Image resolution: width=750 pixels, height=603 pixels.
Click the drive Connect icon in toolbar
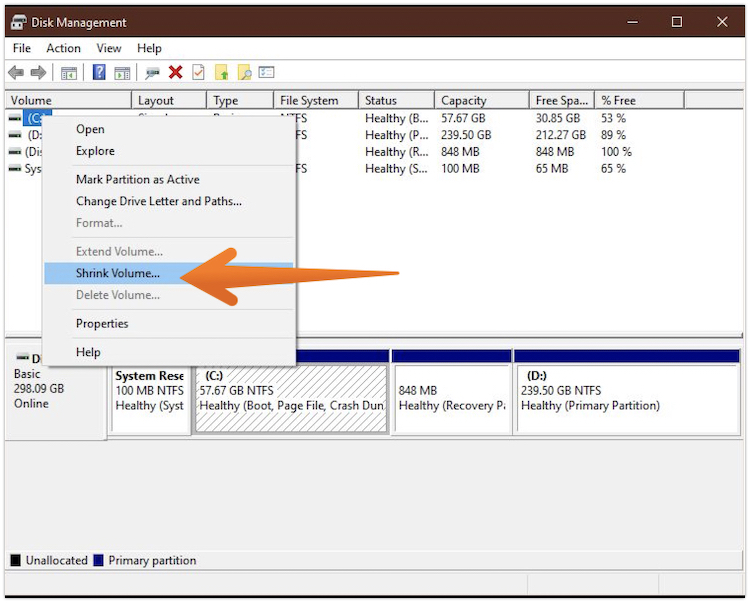(152, 73)
